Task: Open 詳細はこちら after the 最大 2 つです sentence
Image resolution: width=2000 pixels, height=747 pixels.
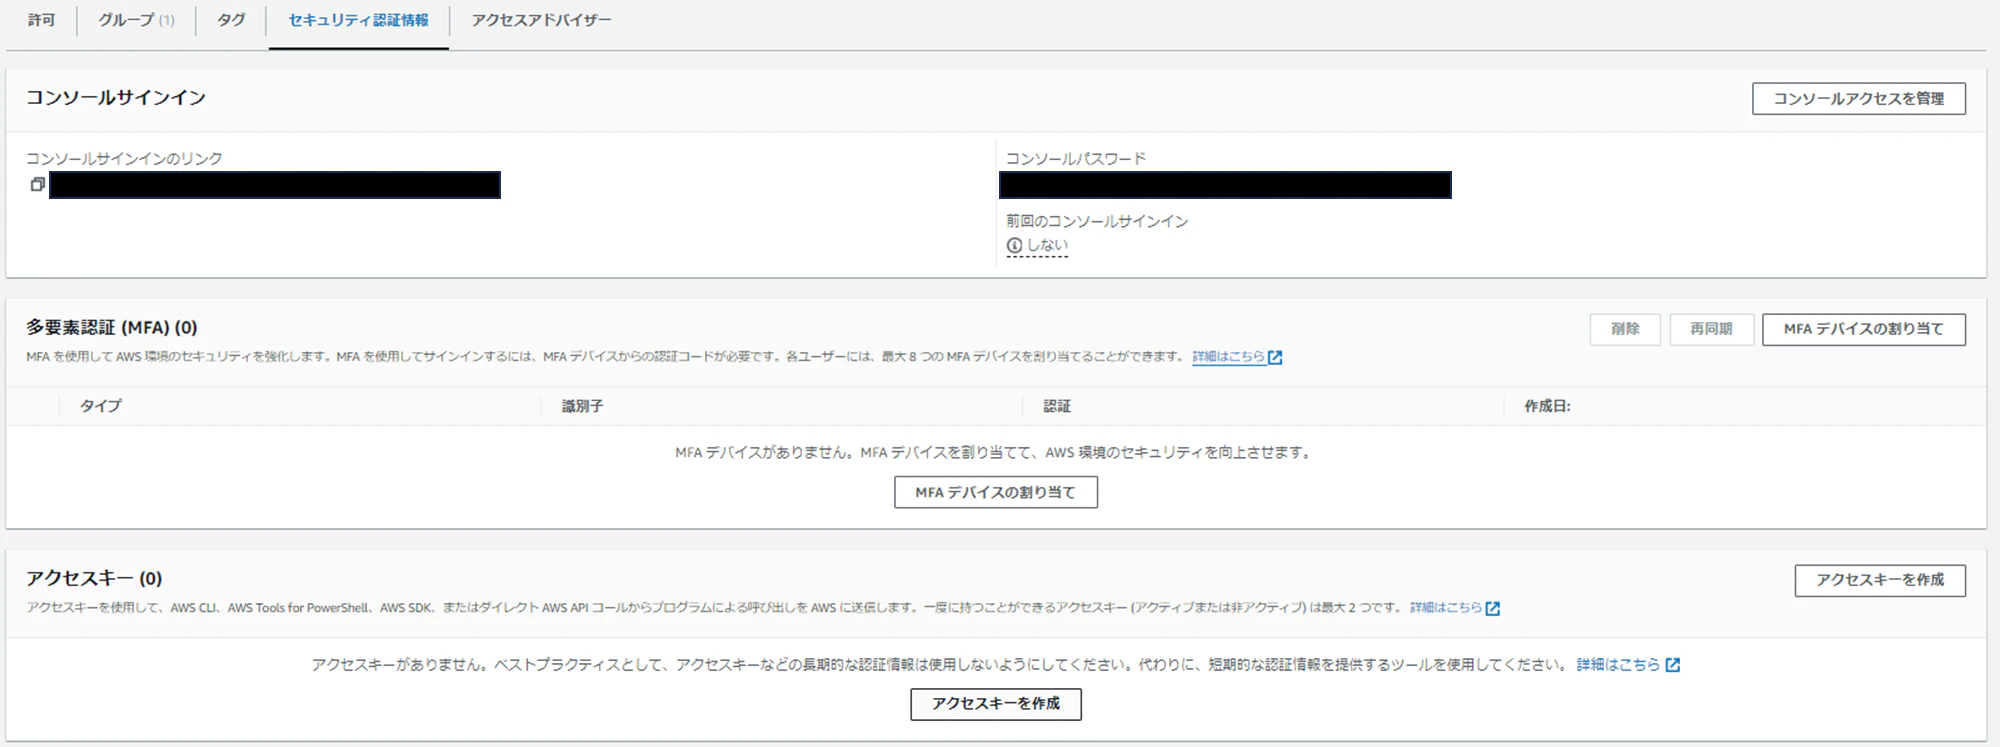Action: 1455,608
